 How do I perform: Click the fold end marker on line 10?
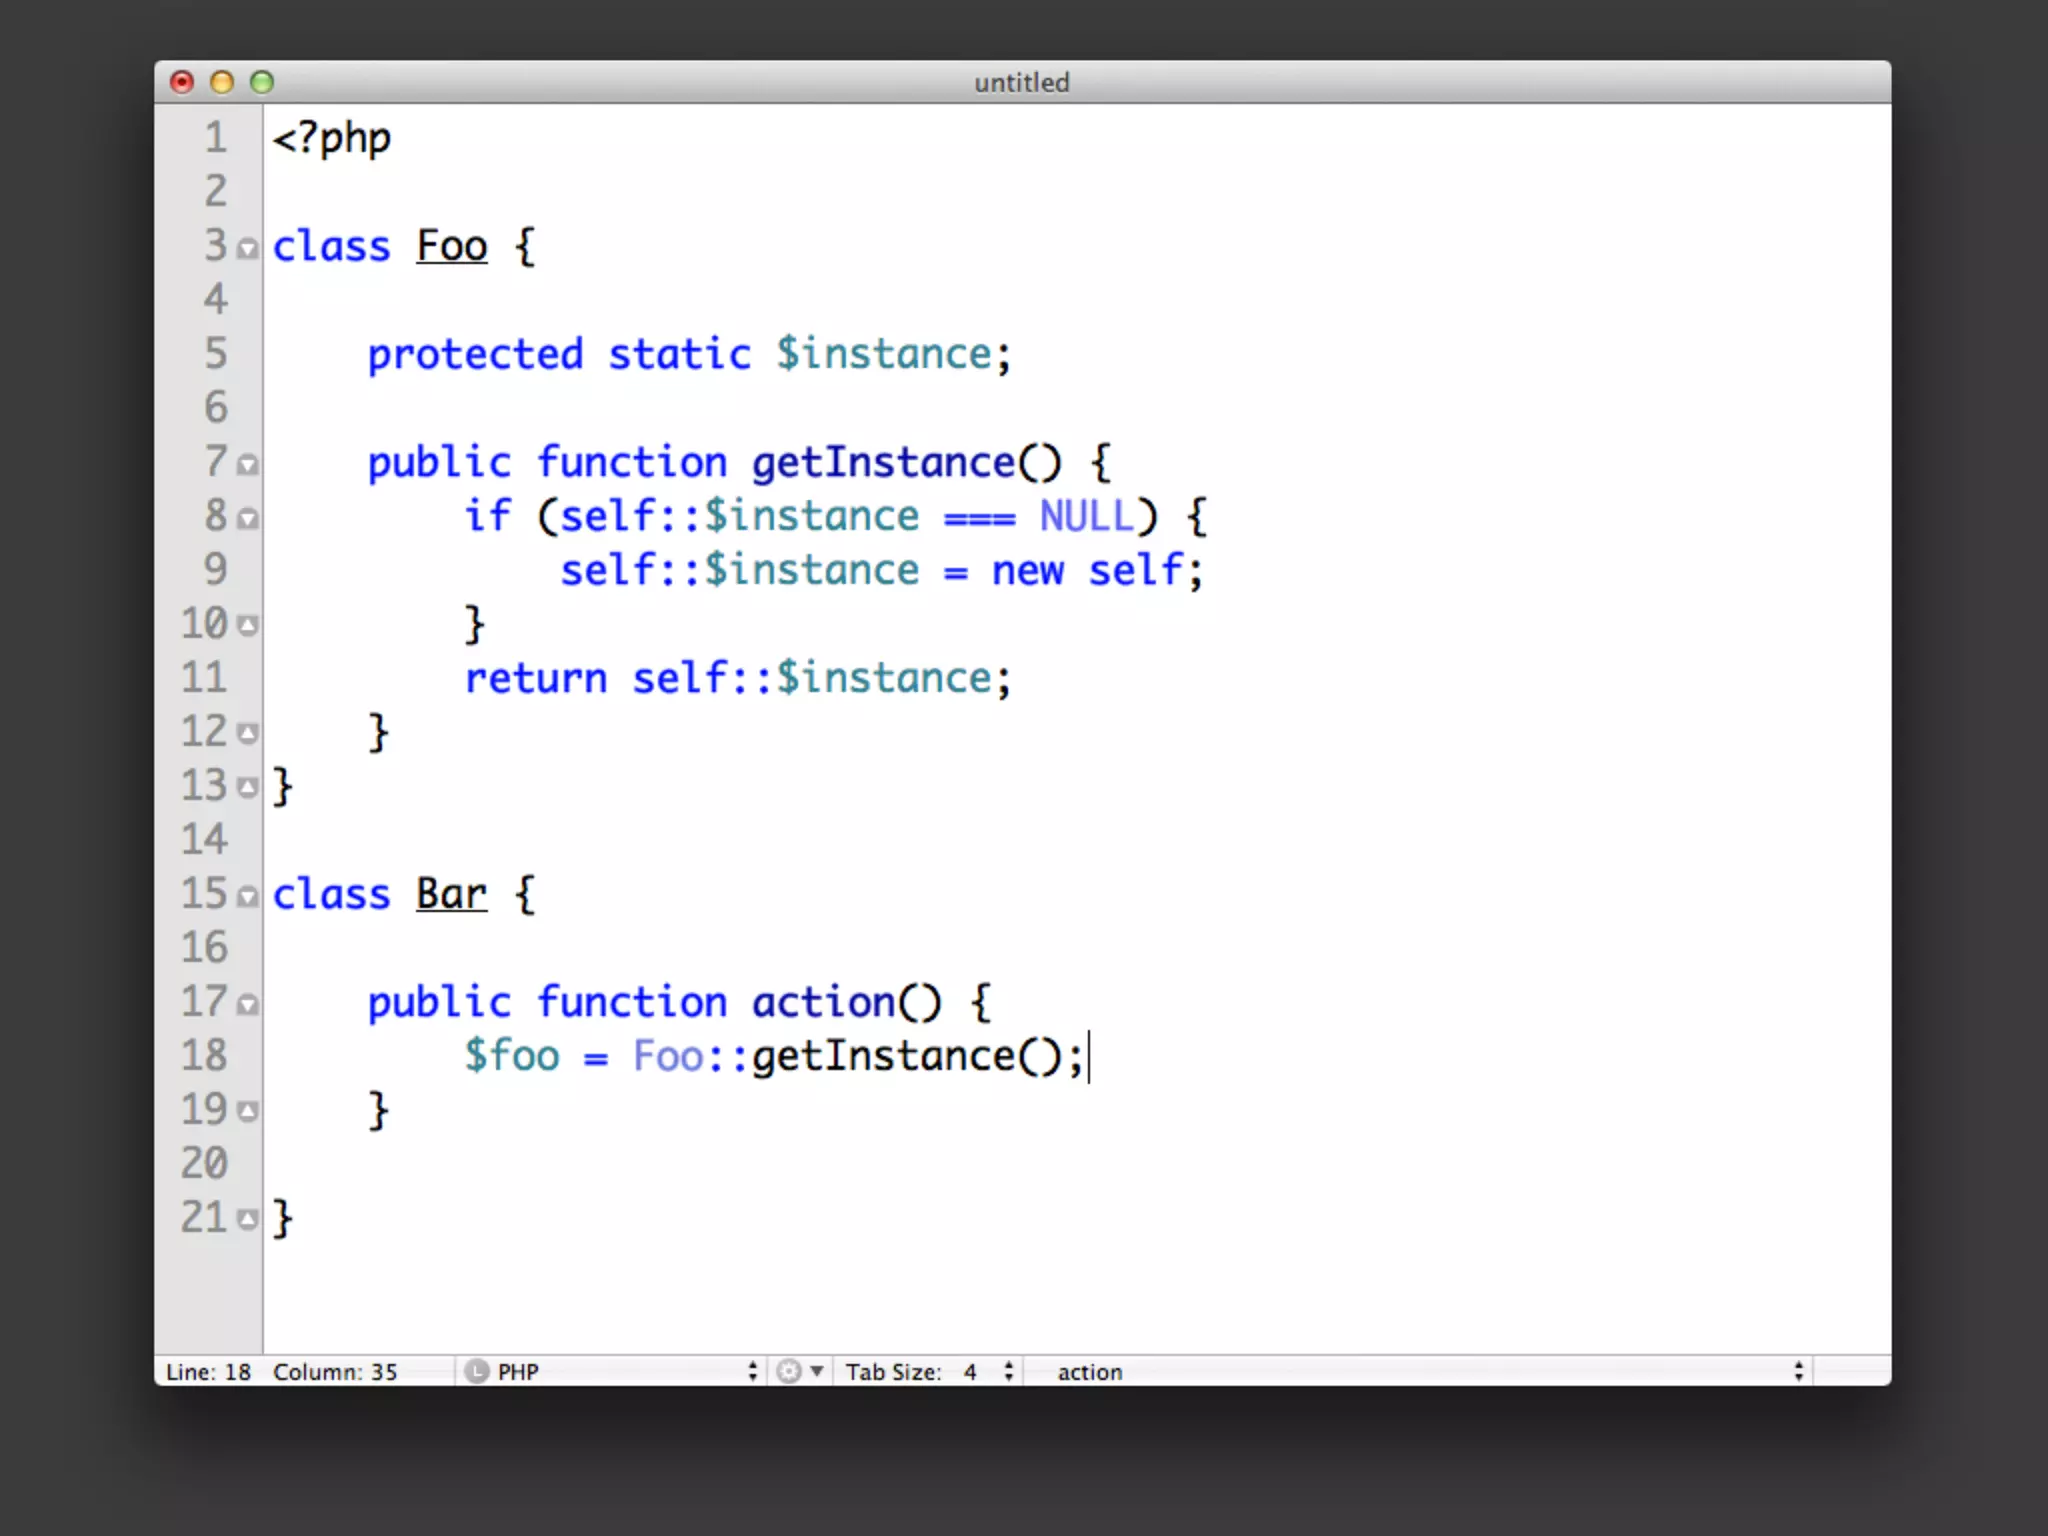pos(248,626)
